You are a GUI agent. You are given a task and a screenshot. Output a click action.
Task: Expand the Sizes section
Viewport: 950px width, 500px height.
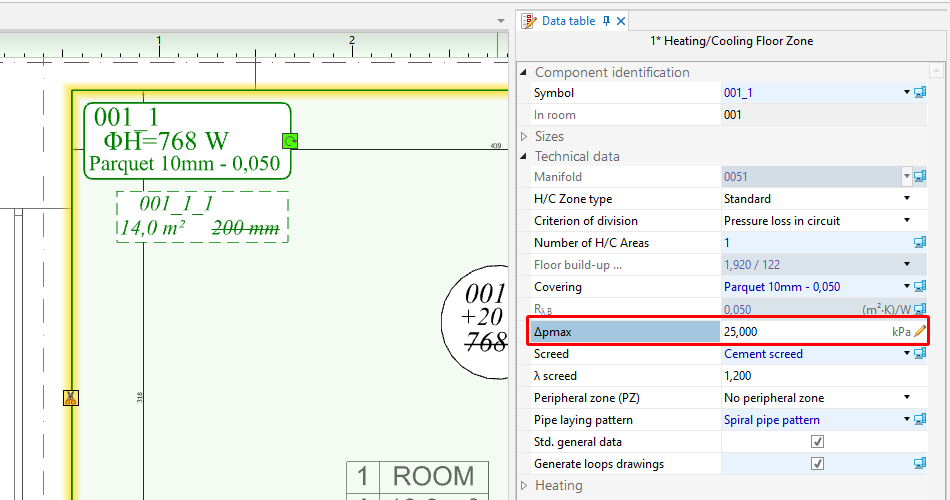(x=525, y=136)
